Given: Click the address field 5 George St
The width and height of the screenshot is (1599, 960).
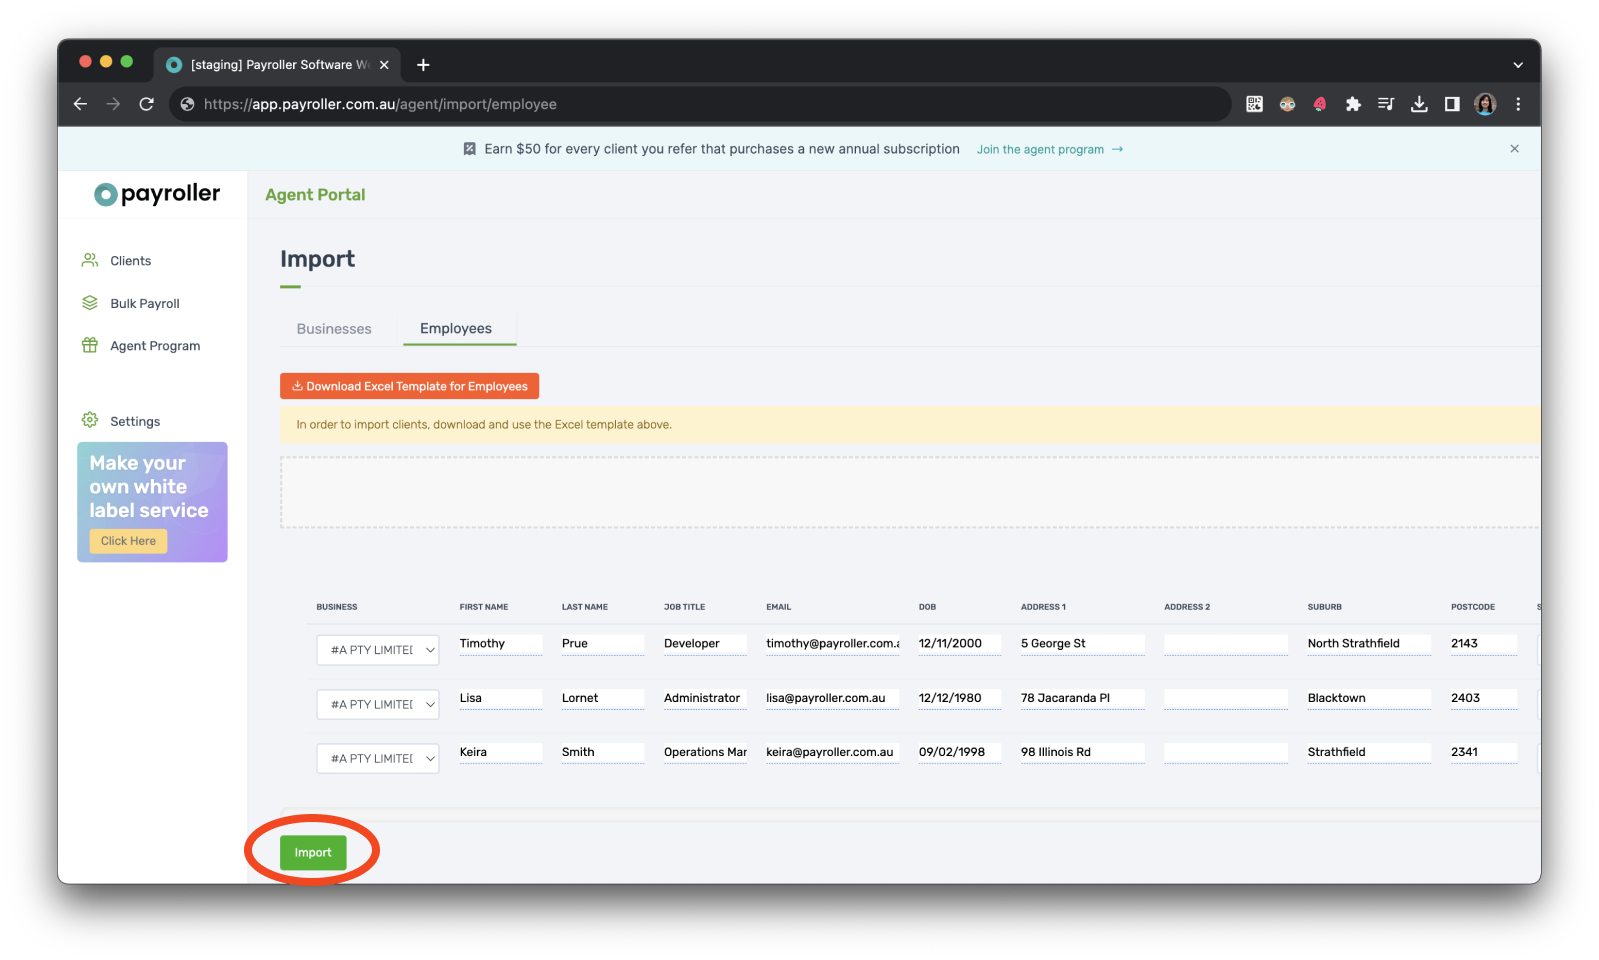Looking at the screenshot, I should 1082,644.
